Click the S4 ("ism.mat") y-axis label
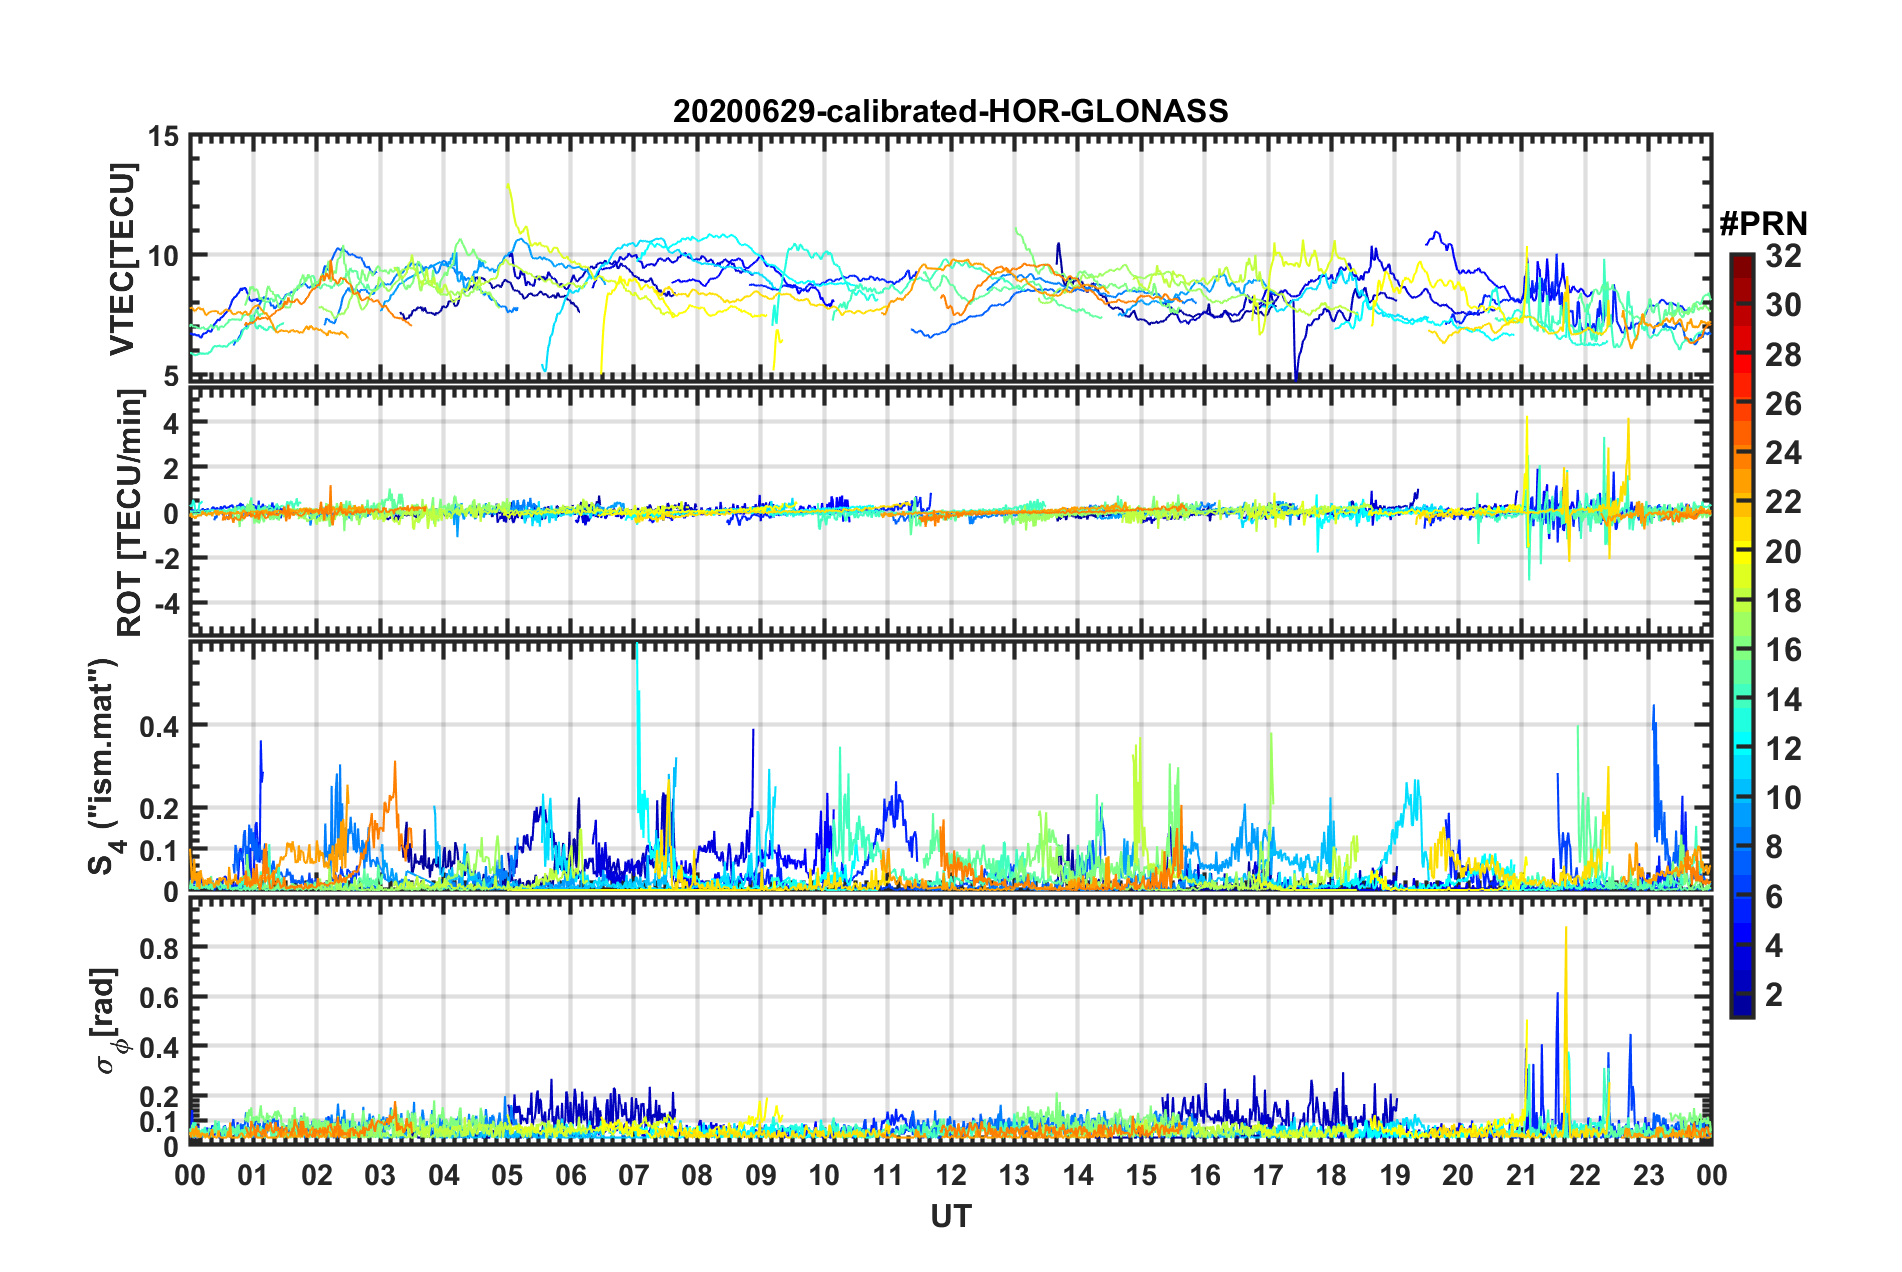The image size is (1902, 1272). pyautogui.click(x=105, y=767)
